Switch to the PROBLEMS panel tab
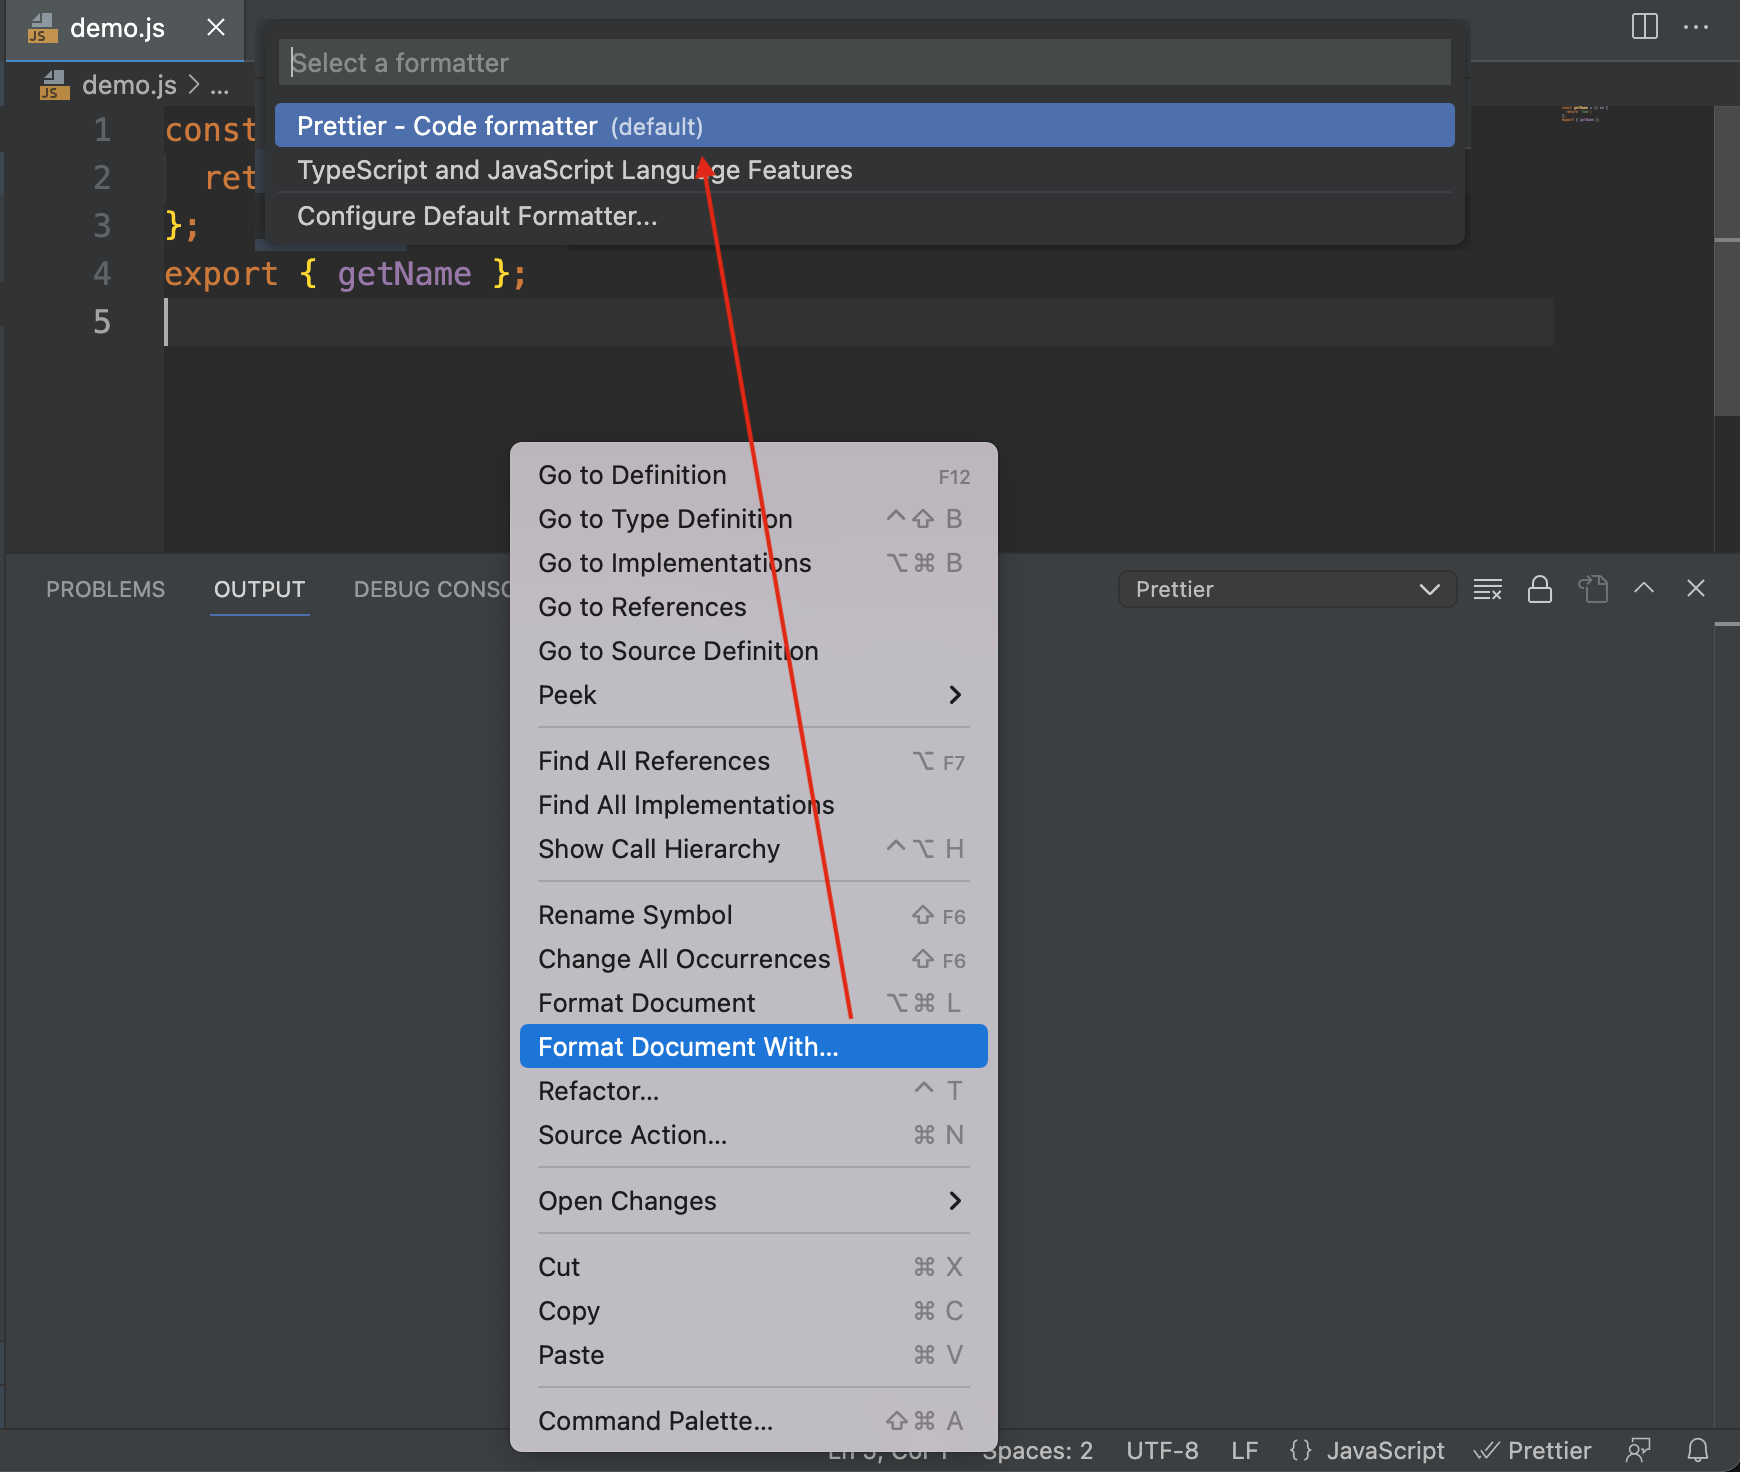This screenshot has width=1740, height=1472. (x=105, y=590)
